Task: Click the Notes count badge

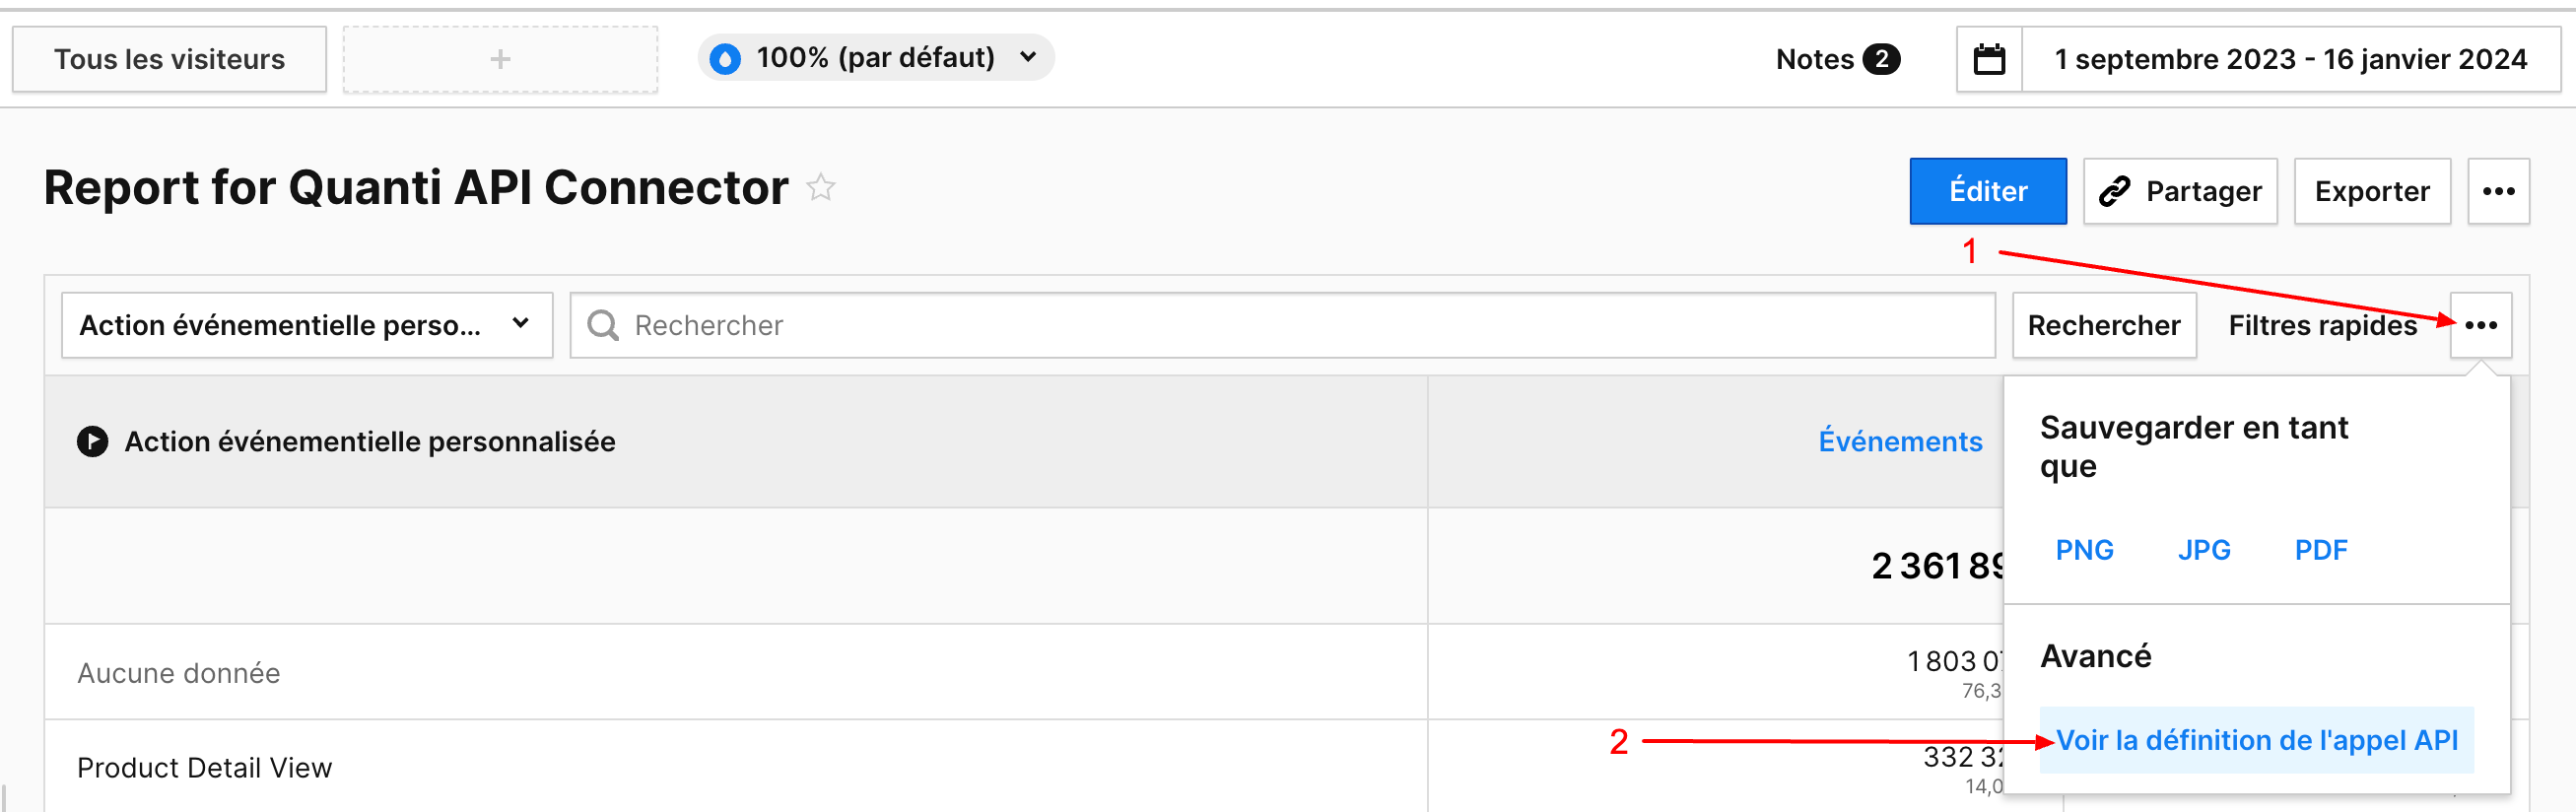Action: pos(1881,59)
